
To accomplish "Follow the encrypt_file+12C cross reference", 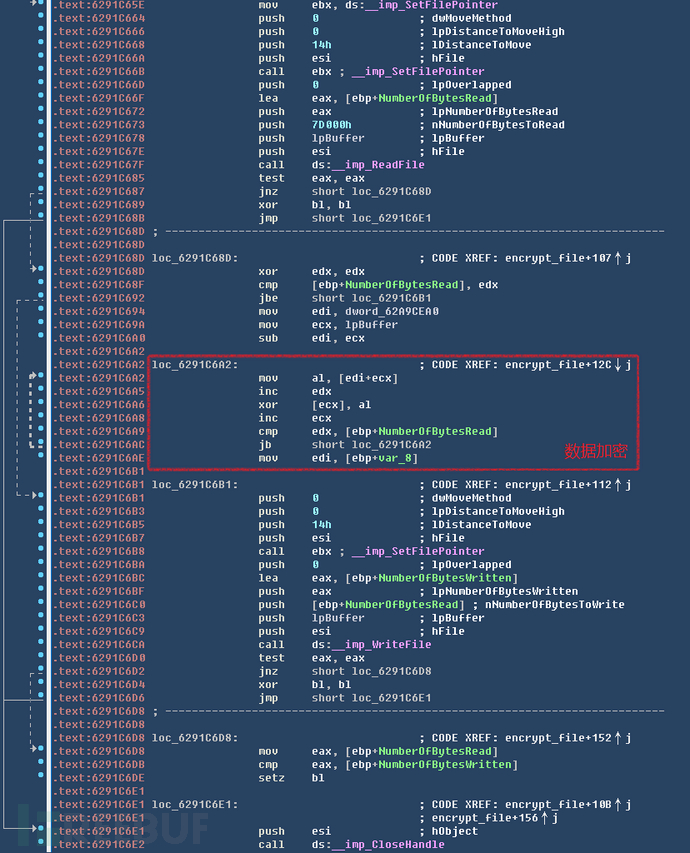I will [x=558, y=364].
